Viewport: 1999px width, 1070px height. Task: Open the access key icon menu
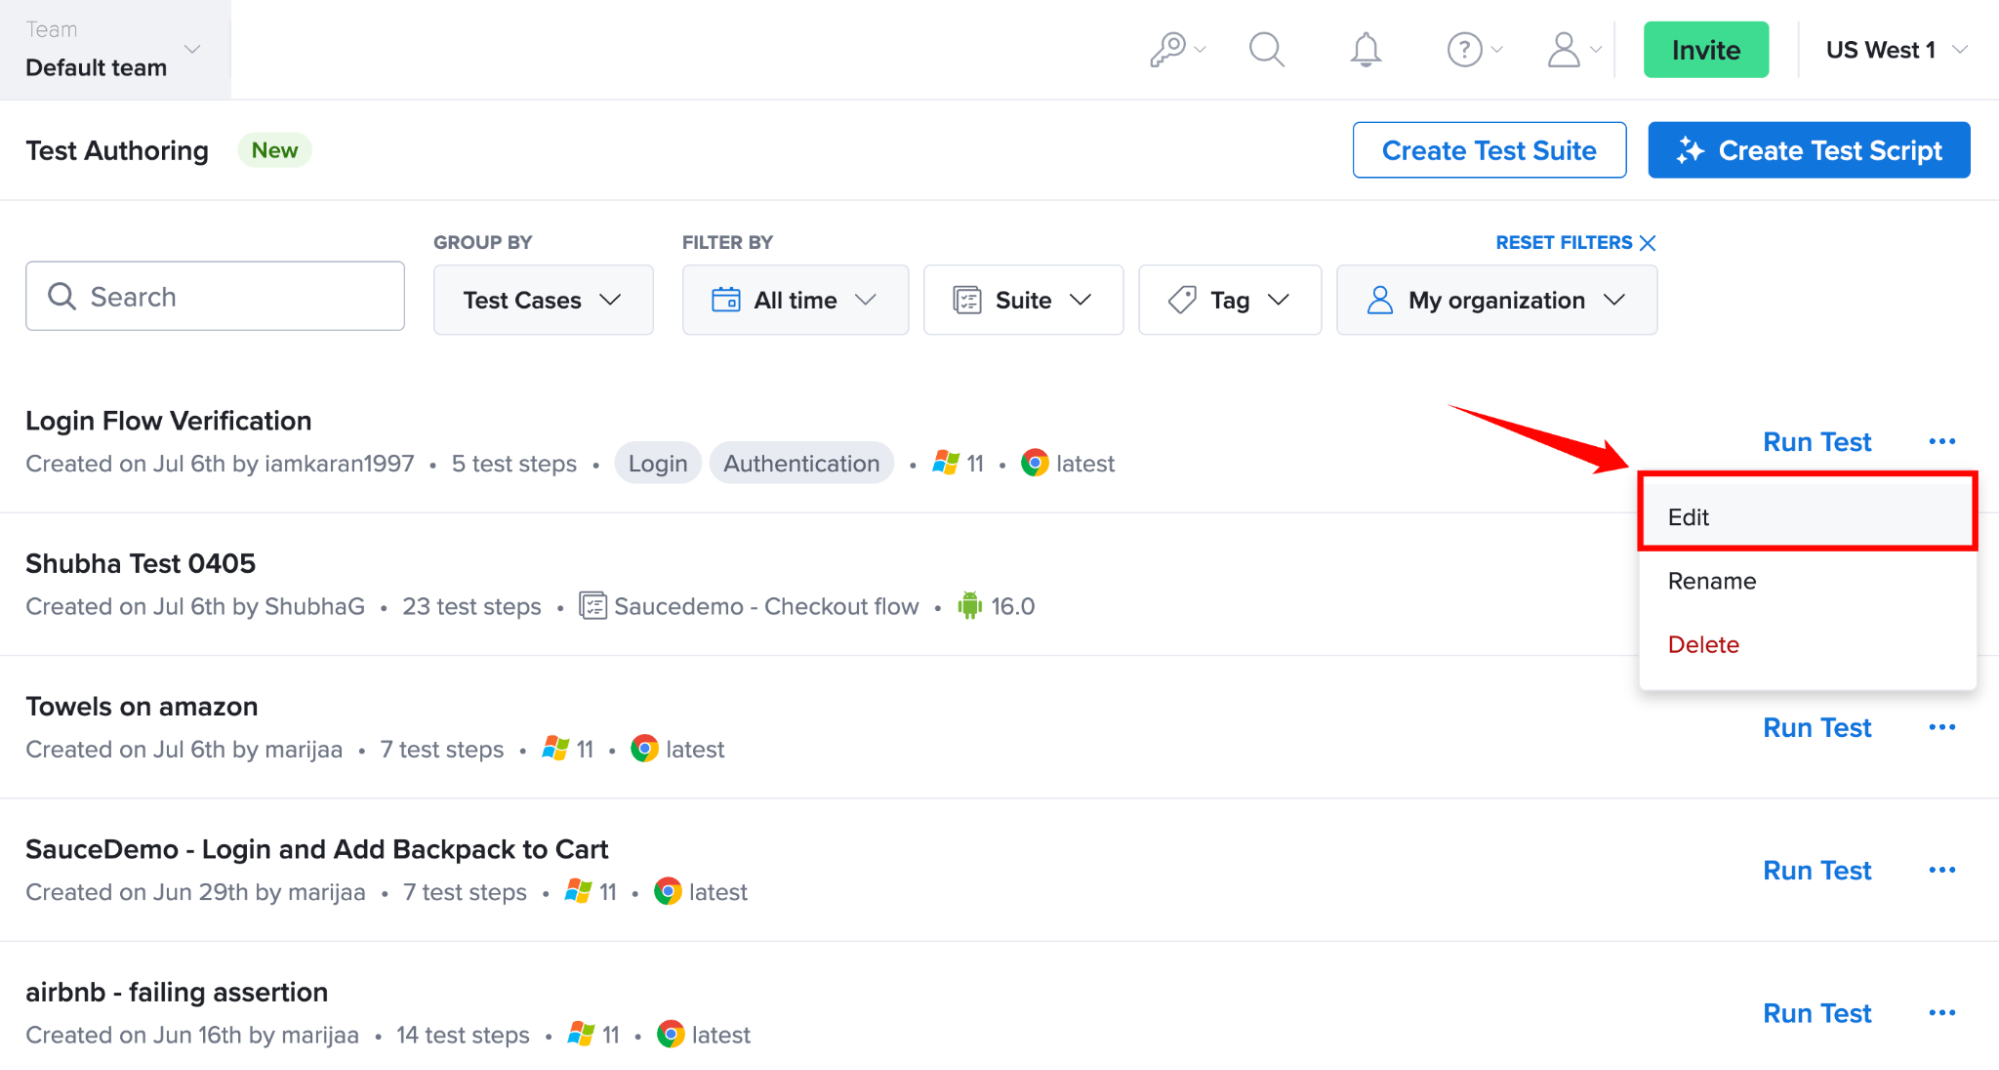pos(1176,49)
